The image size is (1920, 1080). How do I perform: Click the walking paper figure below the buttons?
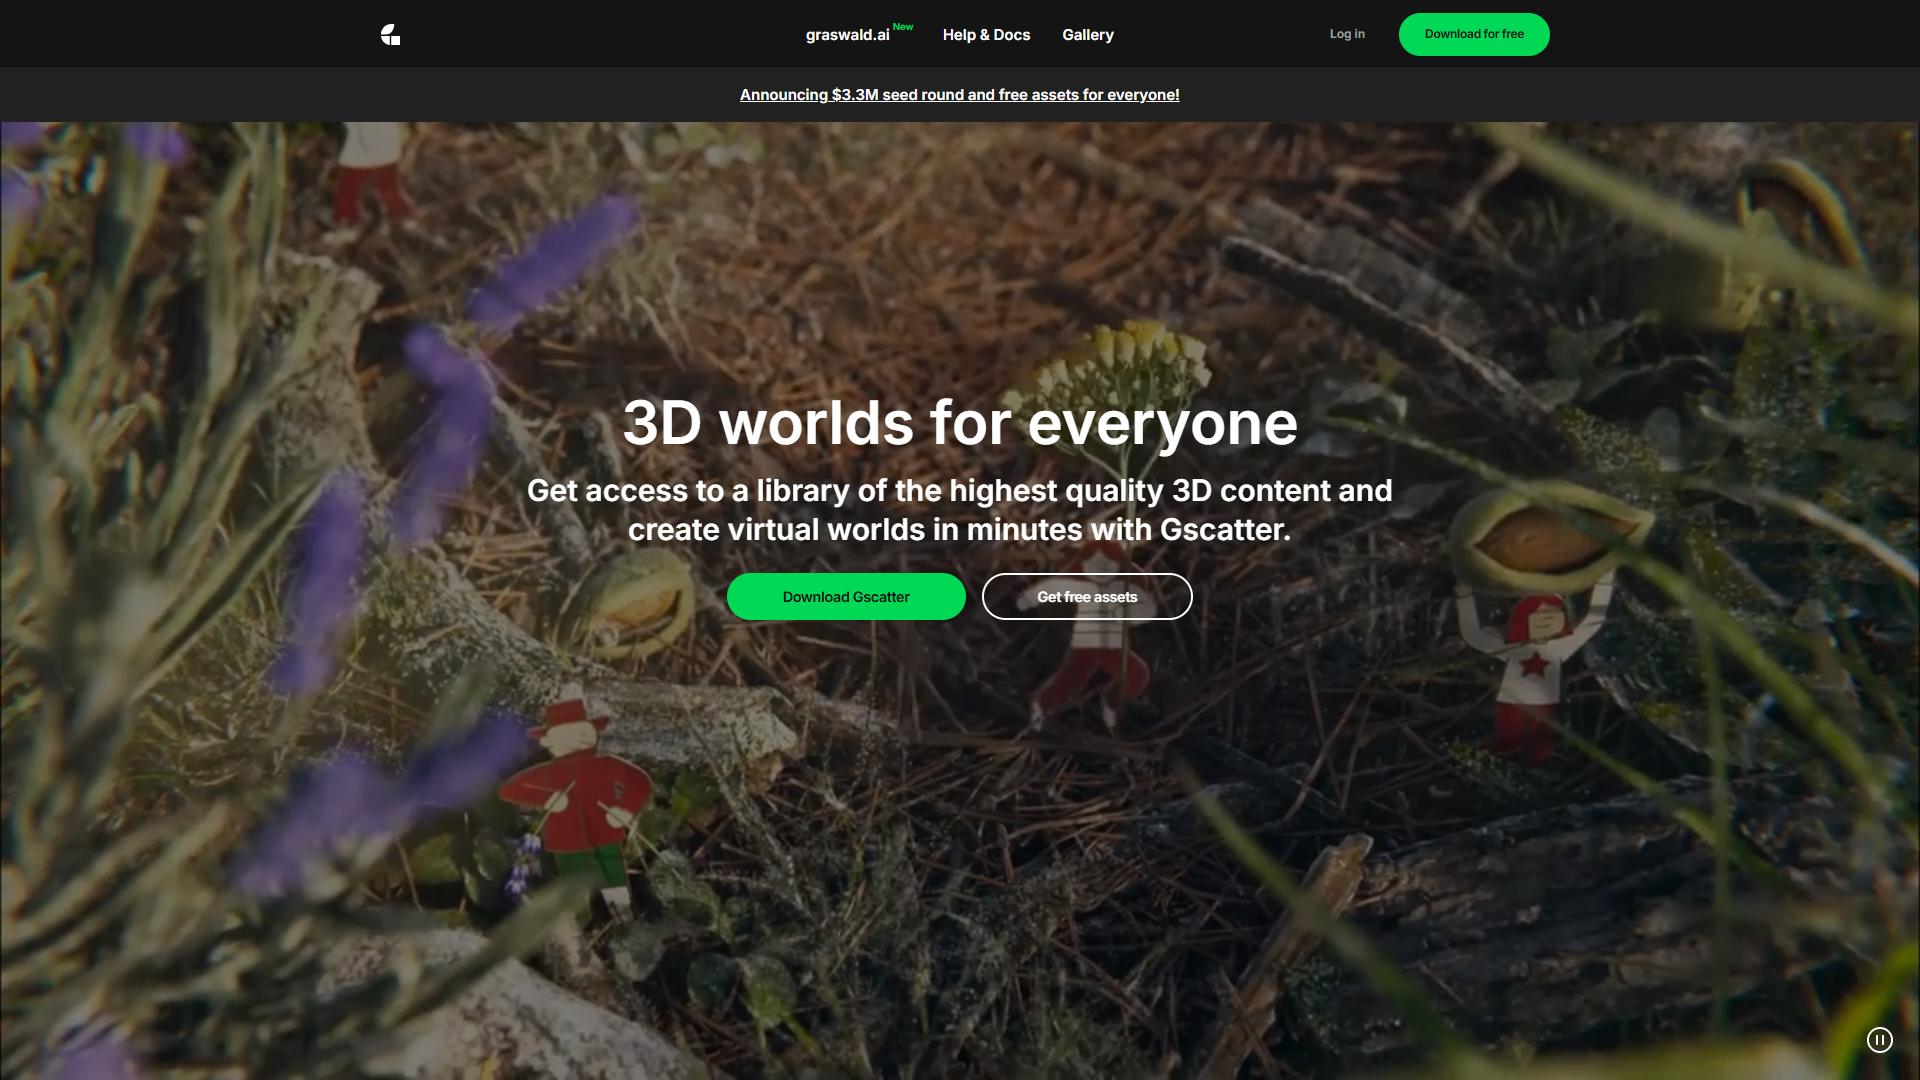tap(1095, 670)
